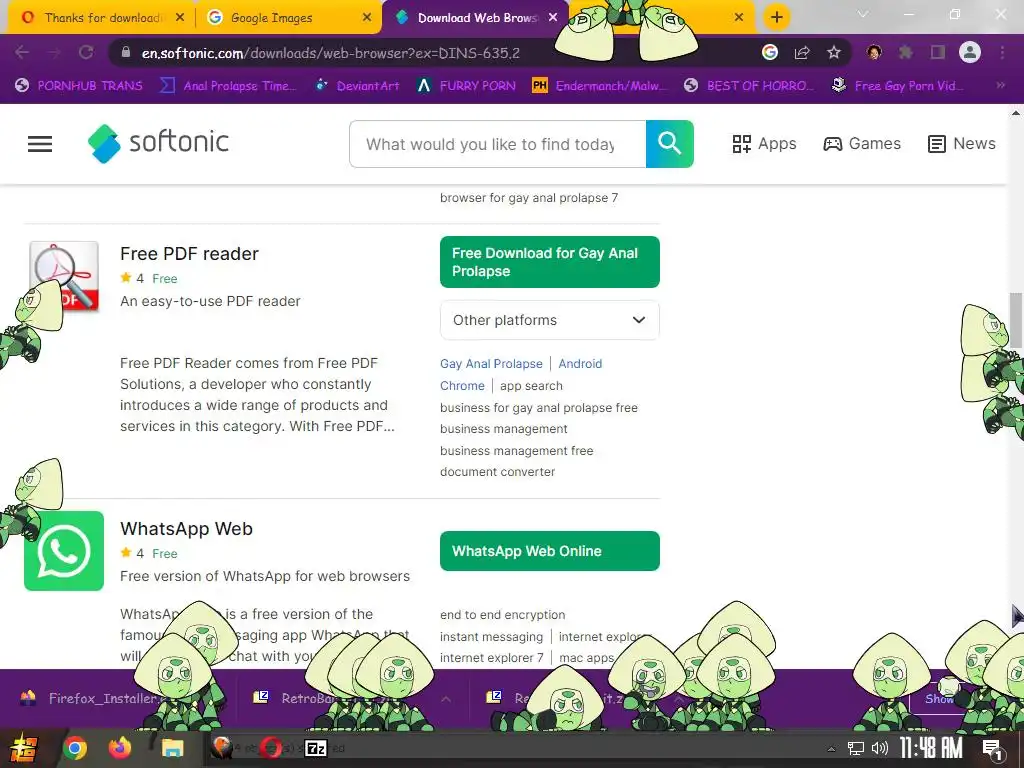Expand the Other platforms dropdown
This screenshot has width=1024, height=768.
coord(550,320)
